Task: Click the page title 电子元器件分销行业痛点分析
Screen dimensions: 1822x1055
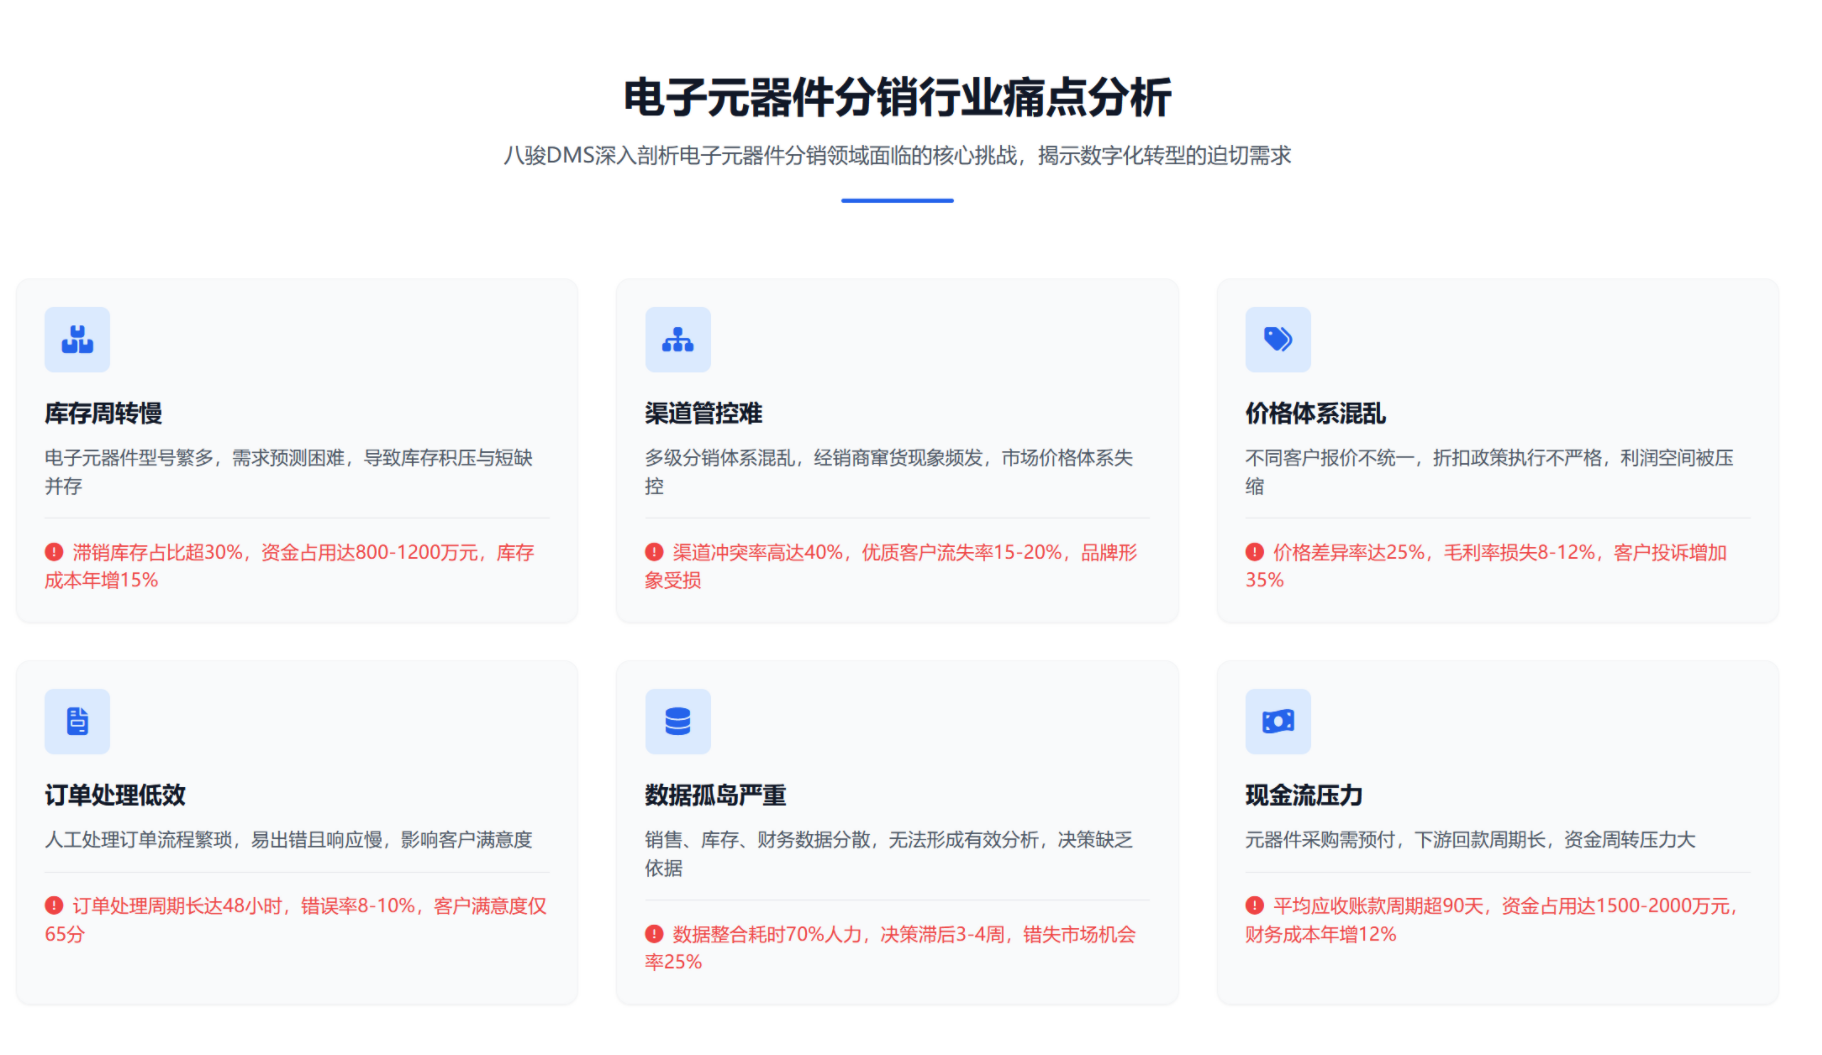Action: click(x=897, y=99)
